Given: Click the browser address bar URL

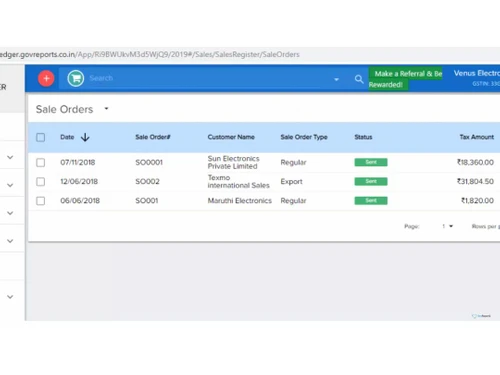Looking at the screenshot, I should pos(150,54).
